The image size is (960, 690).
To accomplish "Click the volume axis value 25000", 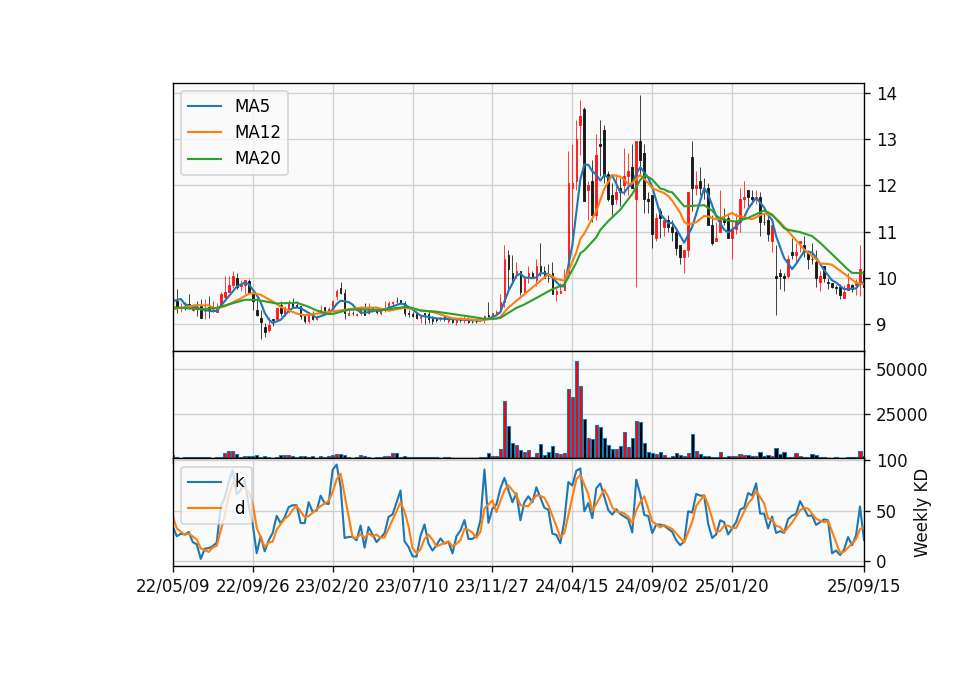I will tap(902, 415).
